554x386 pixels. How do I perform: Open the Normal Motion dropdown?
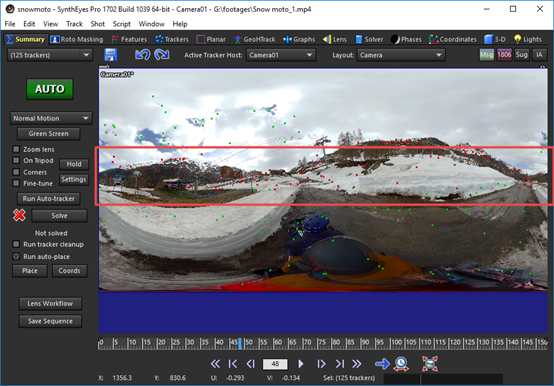(x=51, y=118)
